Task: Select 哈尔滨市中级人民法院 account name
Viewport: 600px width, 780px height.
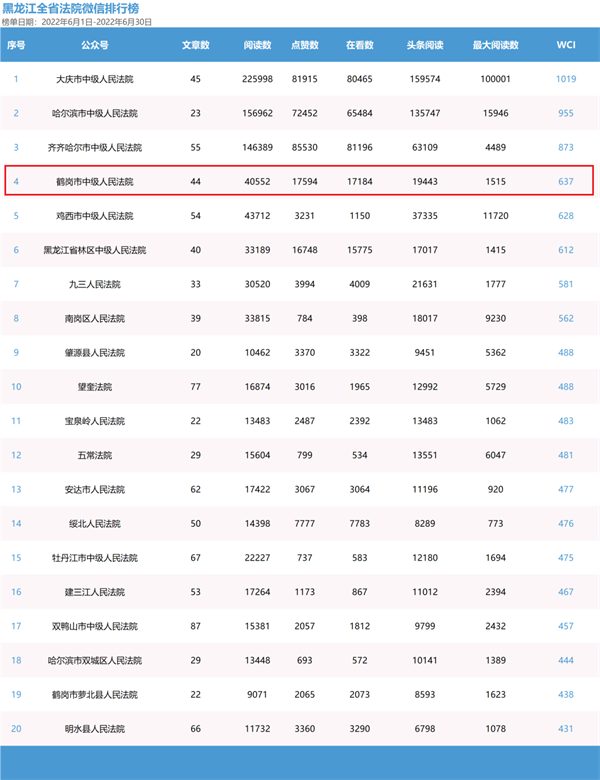Action: [x=95, y=113]
